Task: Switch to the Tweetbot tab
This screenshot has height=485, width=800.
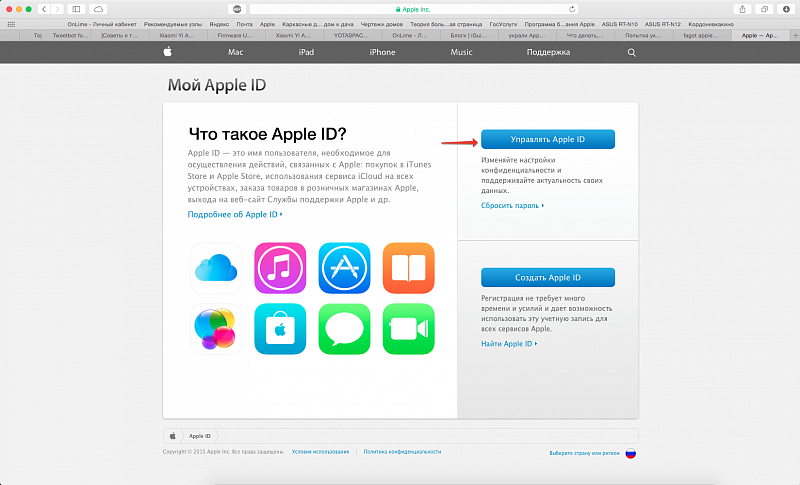Action: click(70, 35)
